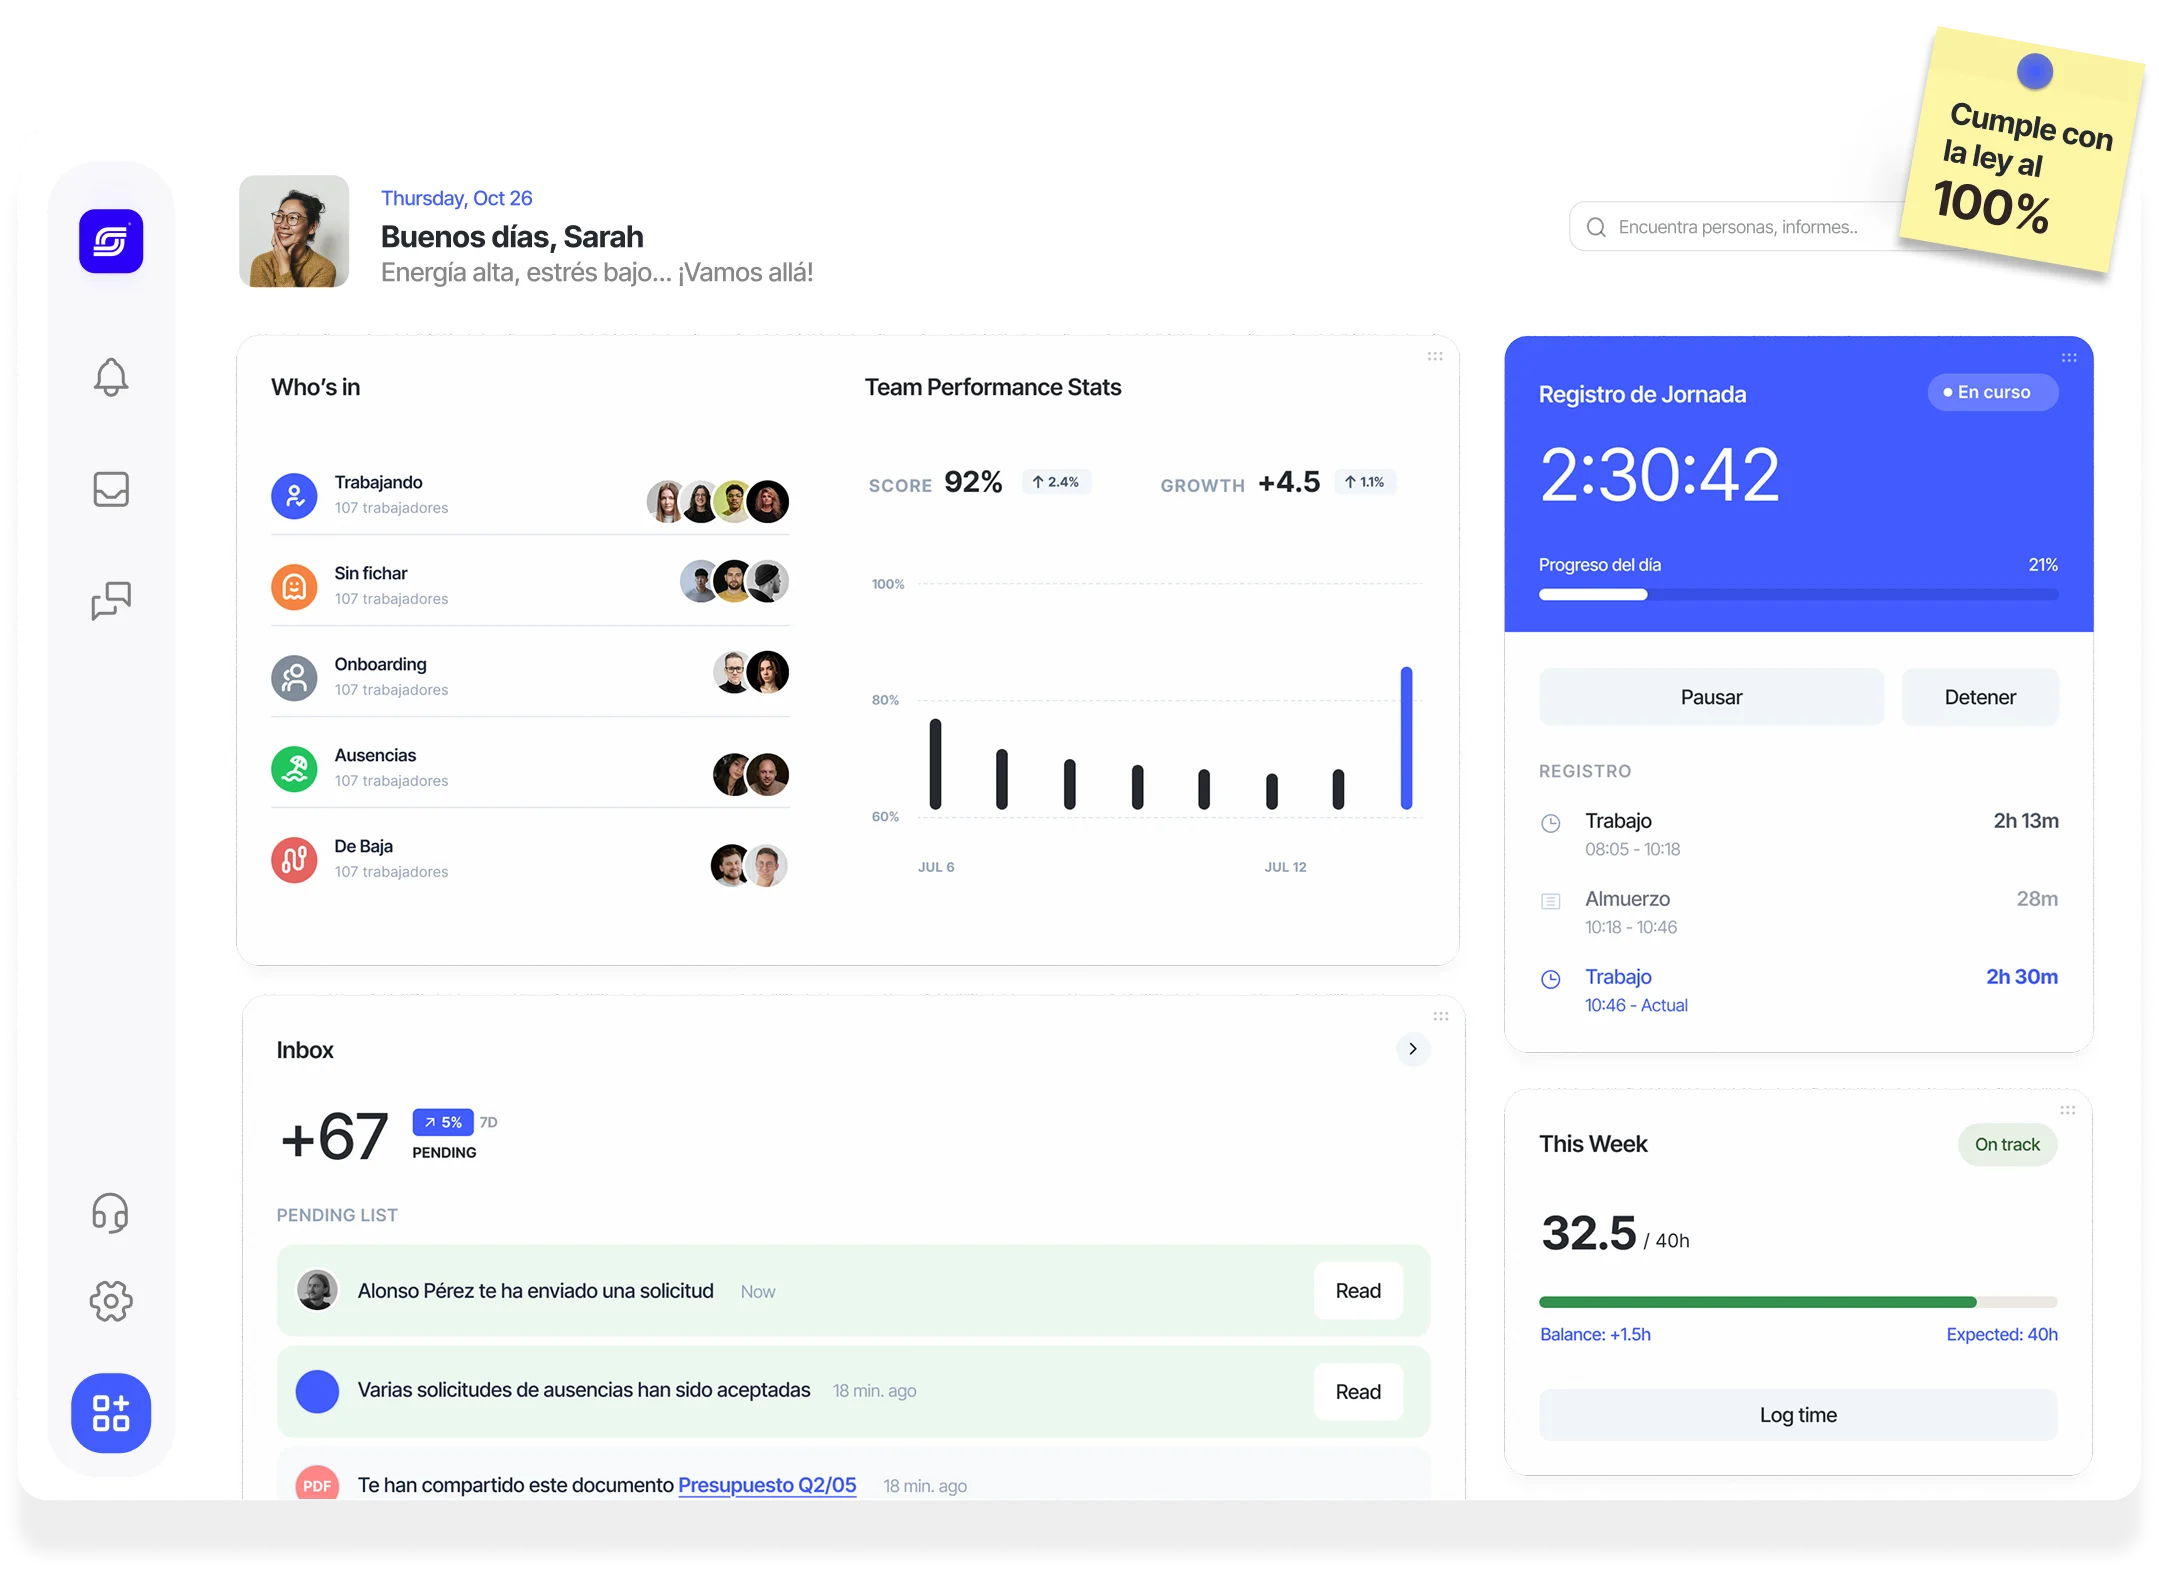This screenshot has width=2159, height=1571.
Task: Click the En curso status badge
Action: coord(1992,392)
